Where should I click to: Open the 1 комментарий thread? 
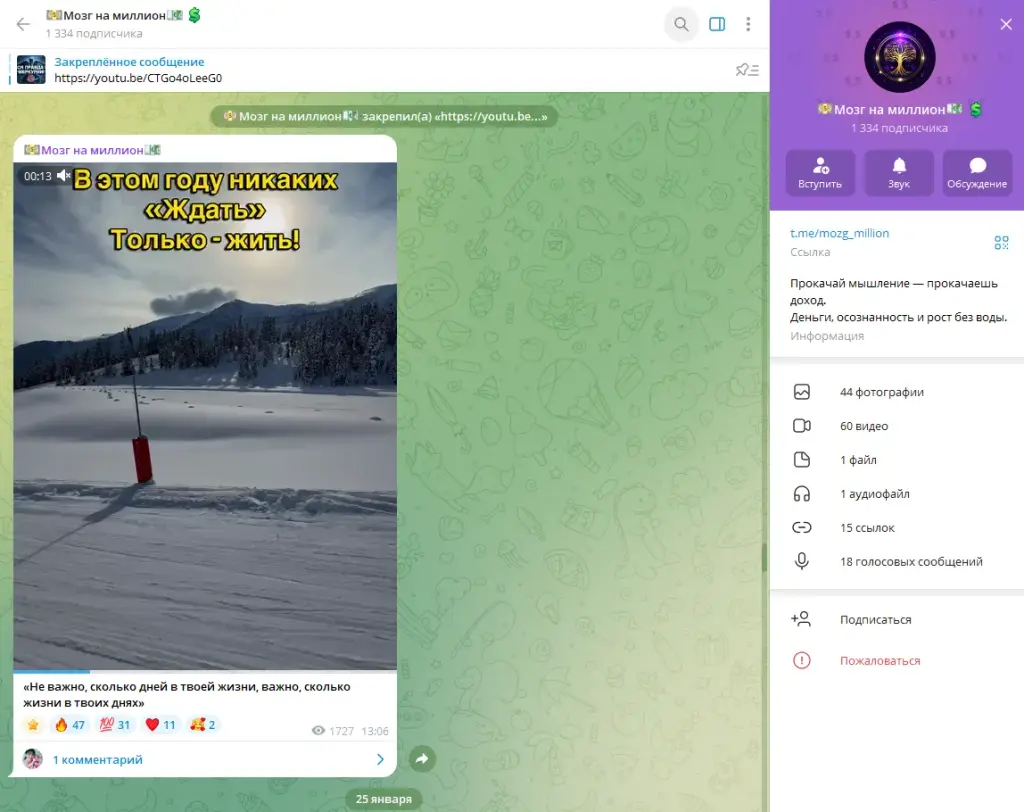tap(97, 759)
